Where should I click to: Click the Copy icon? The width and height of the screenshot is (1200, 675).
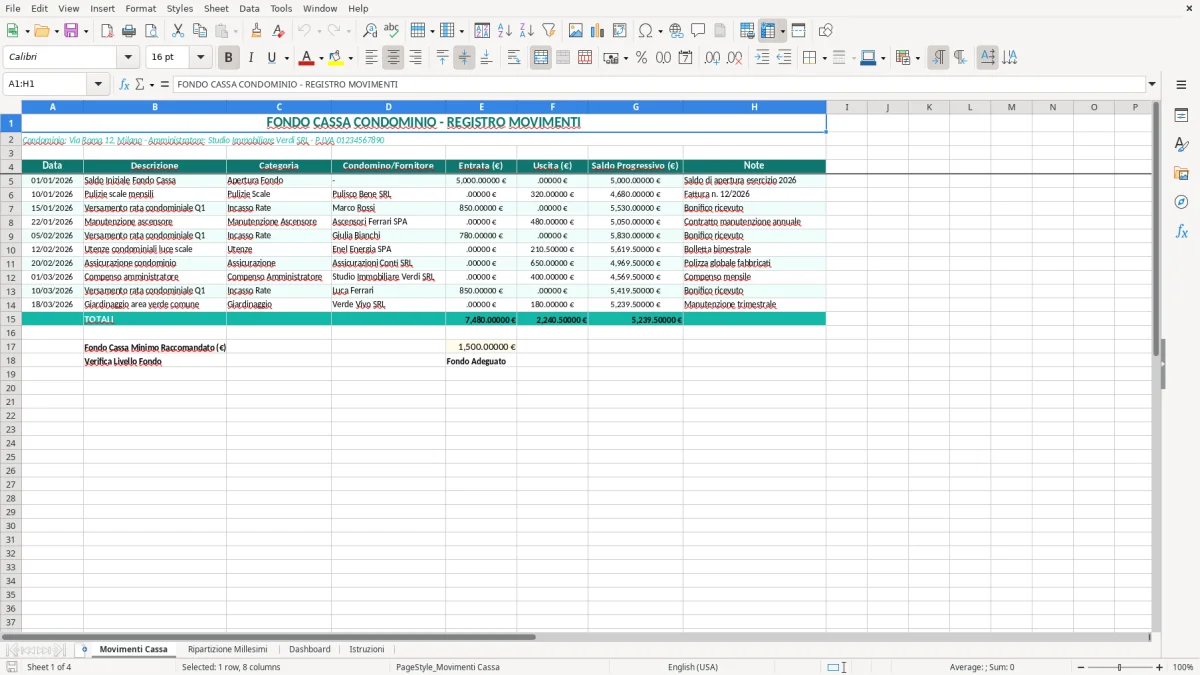pyautogui.click(x=200, y=31)
